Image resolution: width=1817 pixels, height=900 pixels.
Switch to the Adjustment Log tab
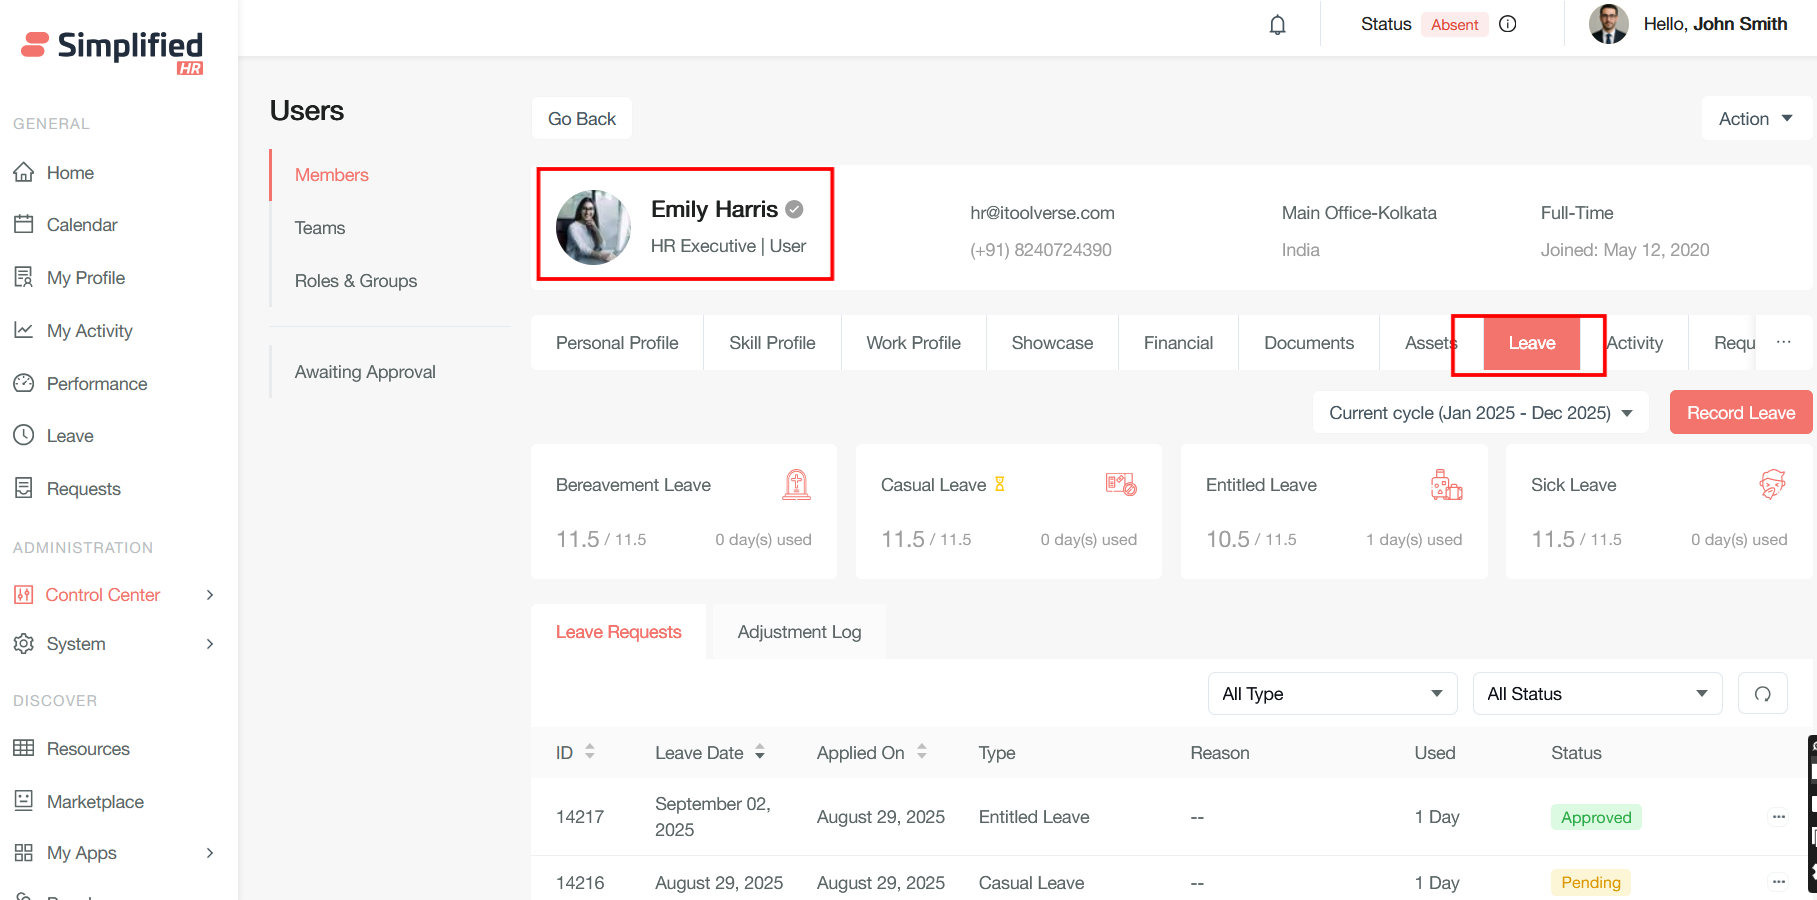pos(799,632)
